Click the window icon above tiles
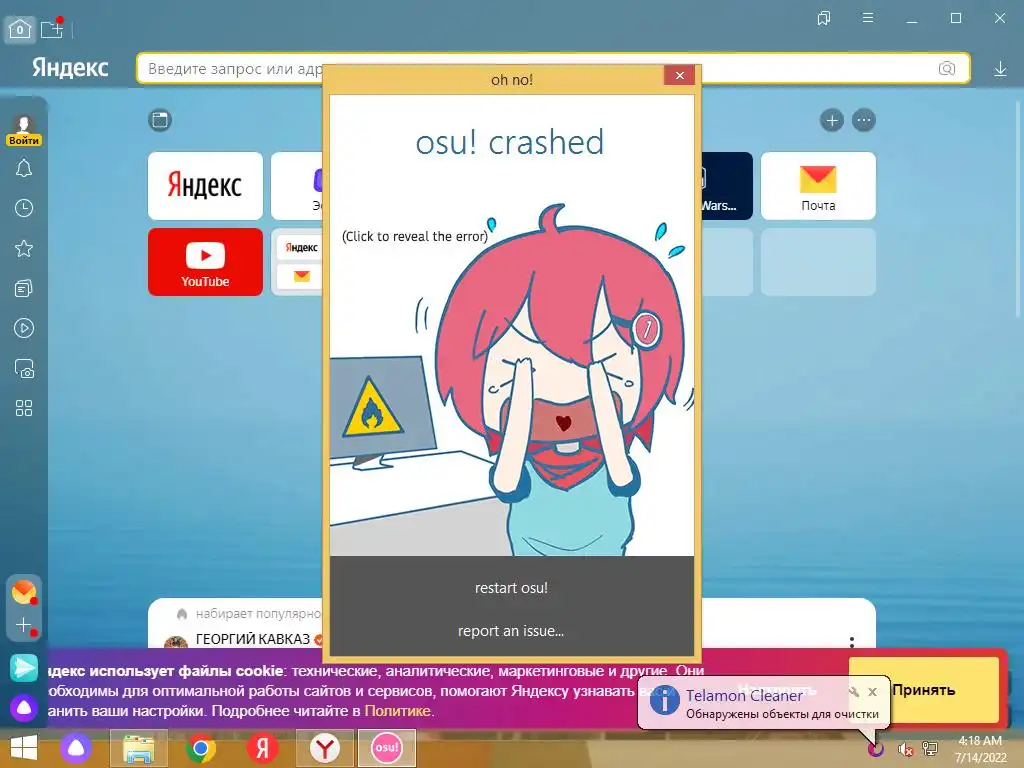Viewport: 1024px width, 768px height. click(160, 120)
